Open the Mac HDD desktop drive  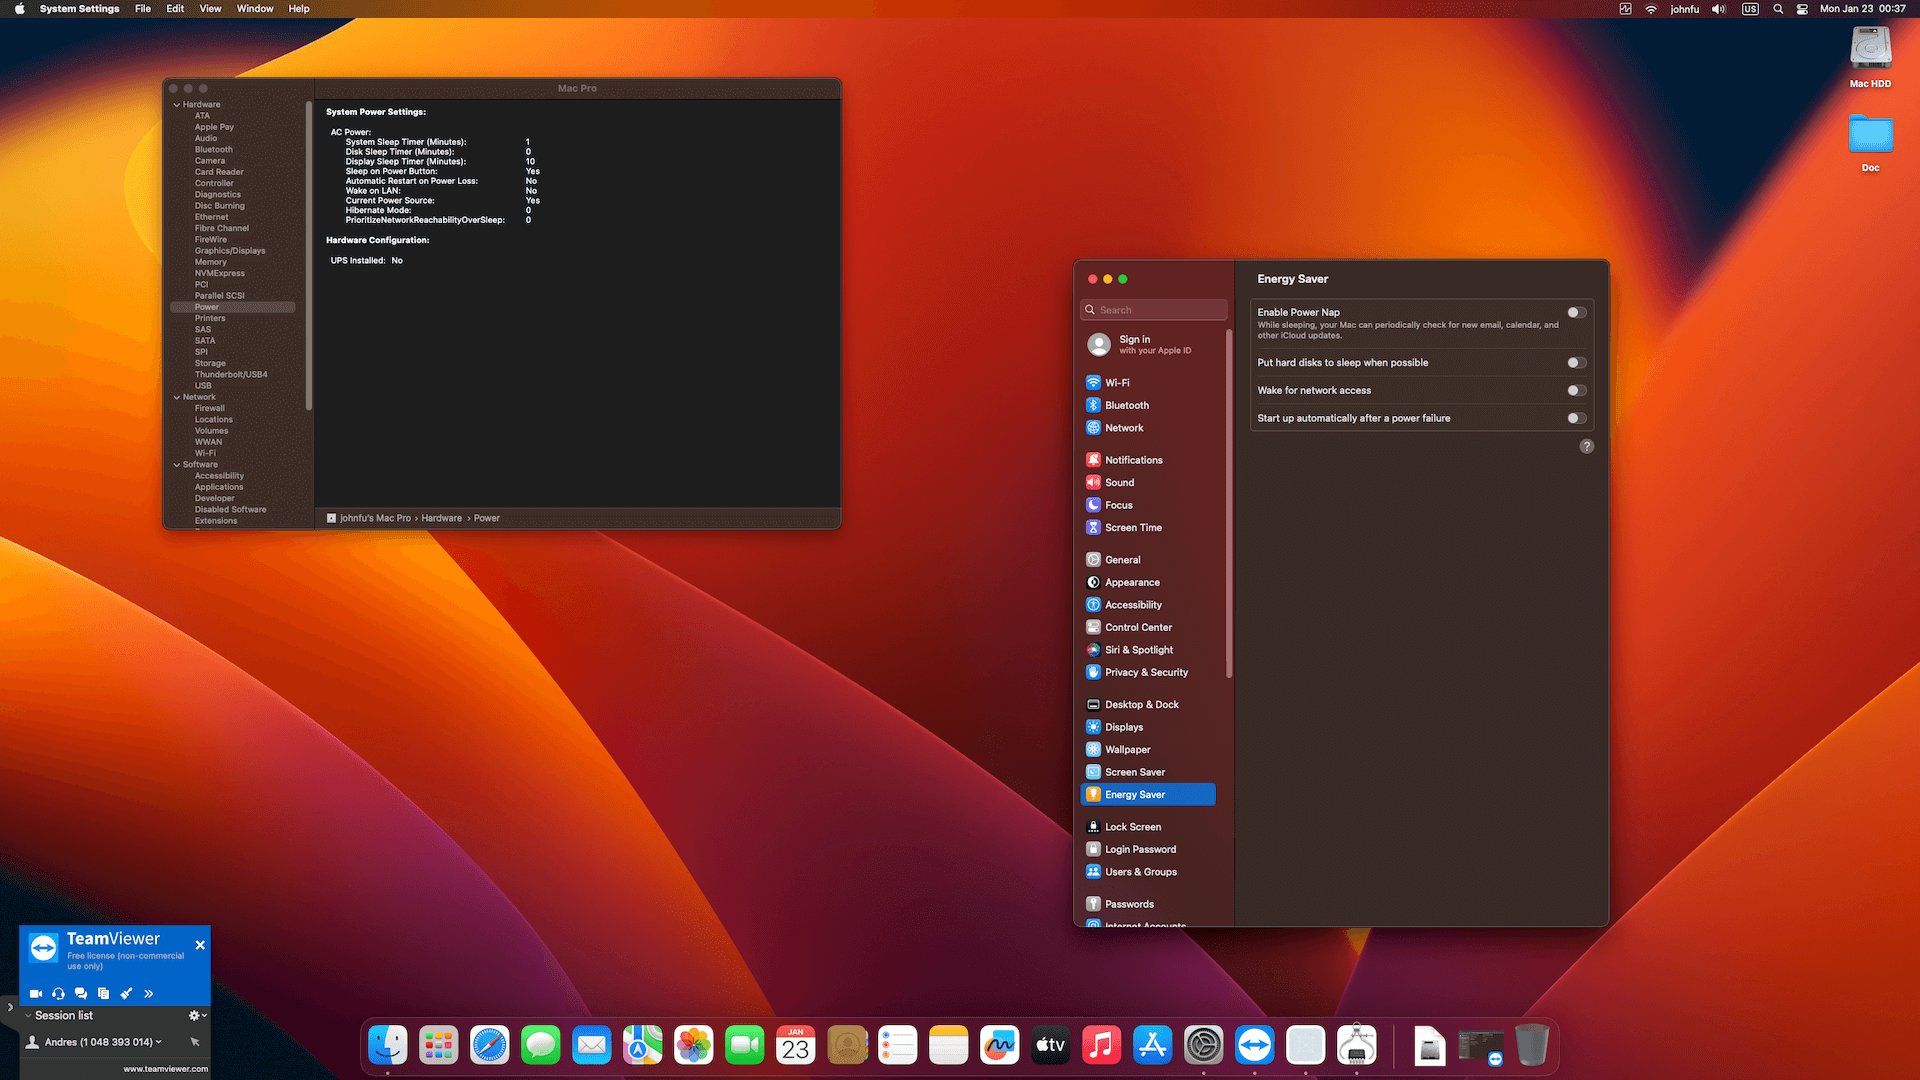[x=1870, y=58]
